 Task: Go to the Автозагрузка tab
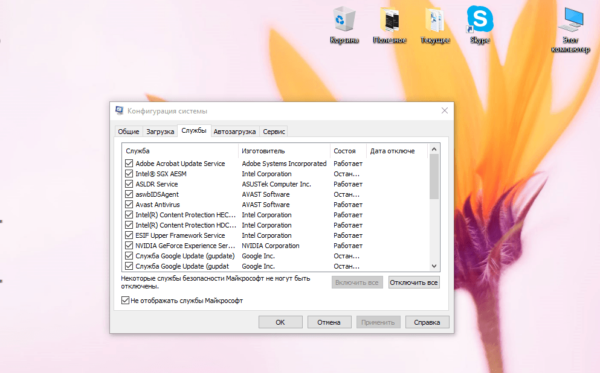(235, 132)
